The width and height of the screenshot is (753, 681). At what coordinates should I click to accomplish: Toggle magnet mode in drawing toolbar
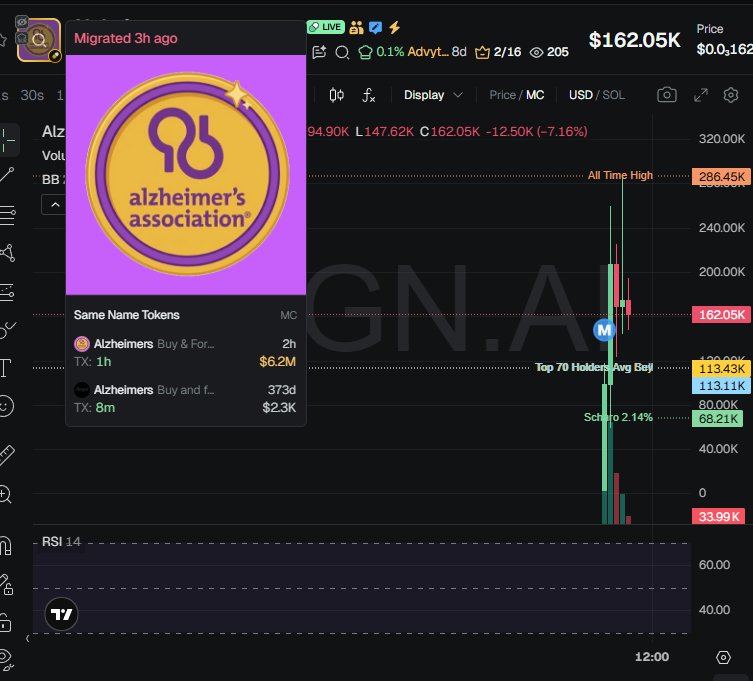pyautogui.click(x=6, y=546)
